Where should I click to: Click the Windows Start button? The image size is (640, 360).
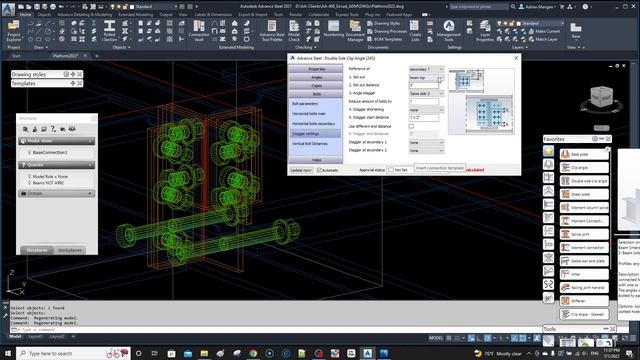pos(8,353)
